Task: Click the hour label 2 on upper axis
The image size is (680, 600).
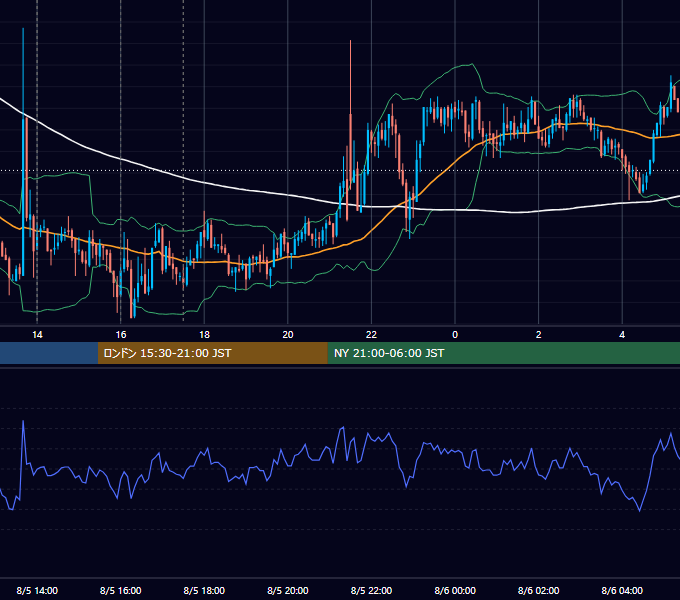Action: [x=539, y=335]
